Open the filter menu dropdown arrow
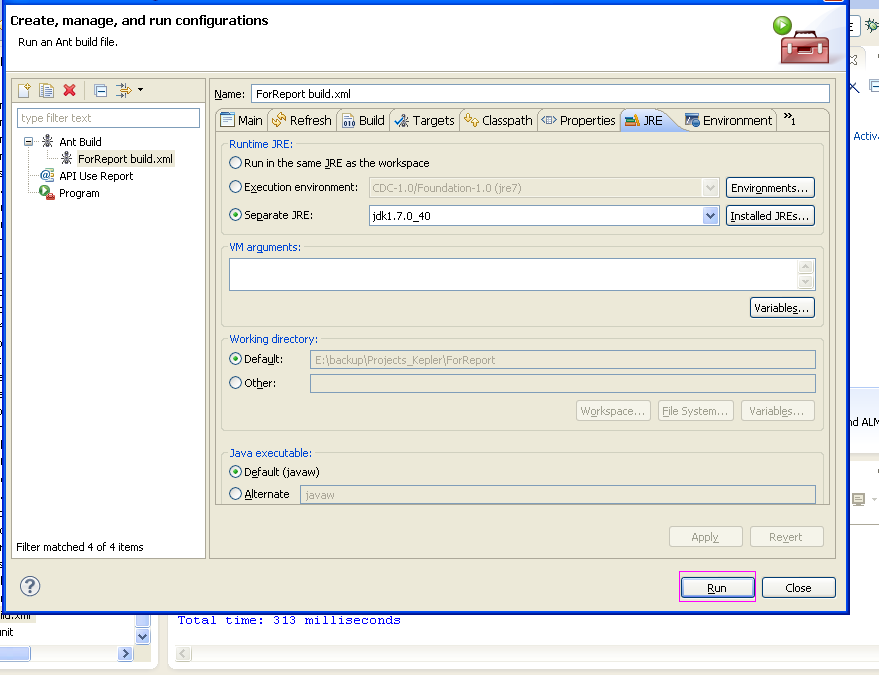The width and height of the screenshot is (879, 675). tap(140, 91)
